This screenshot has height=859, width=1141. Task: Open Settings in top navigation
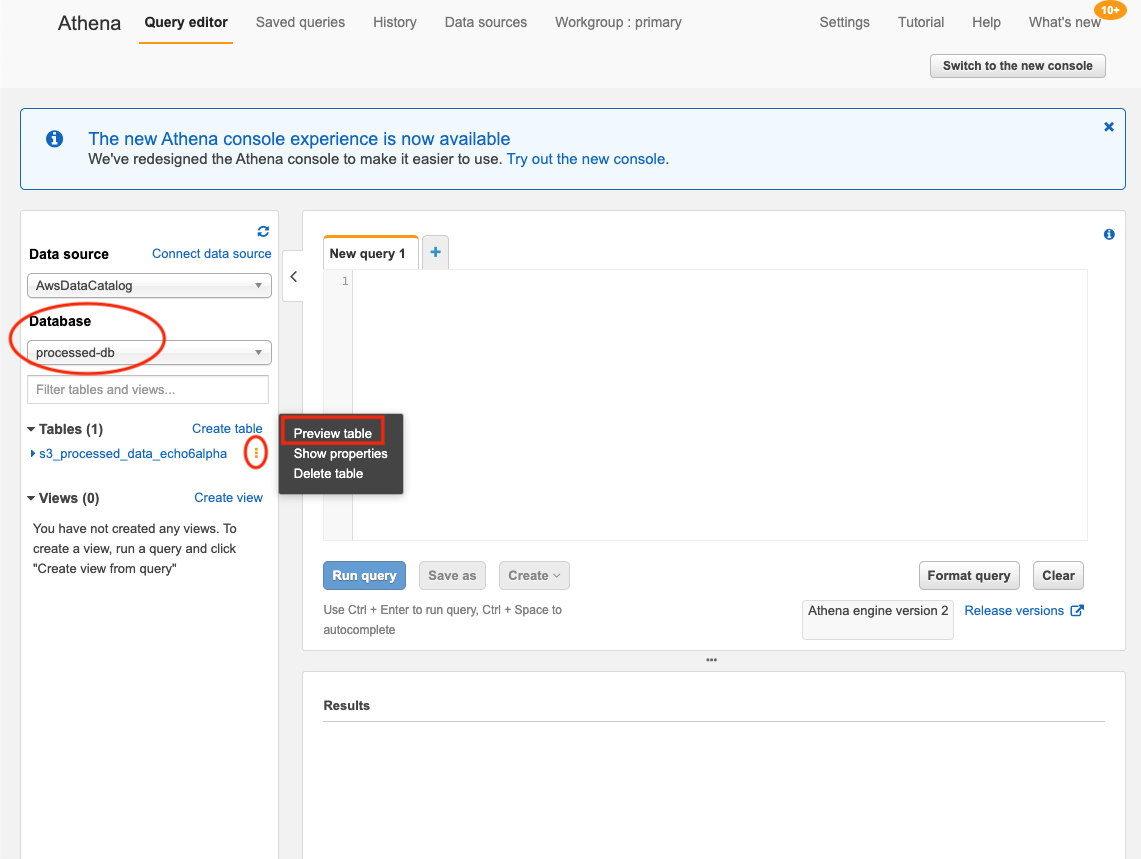coord(844,23)
